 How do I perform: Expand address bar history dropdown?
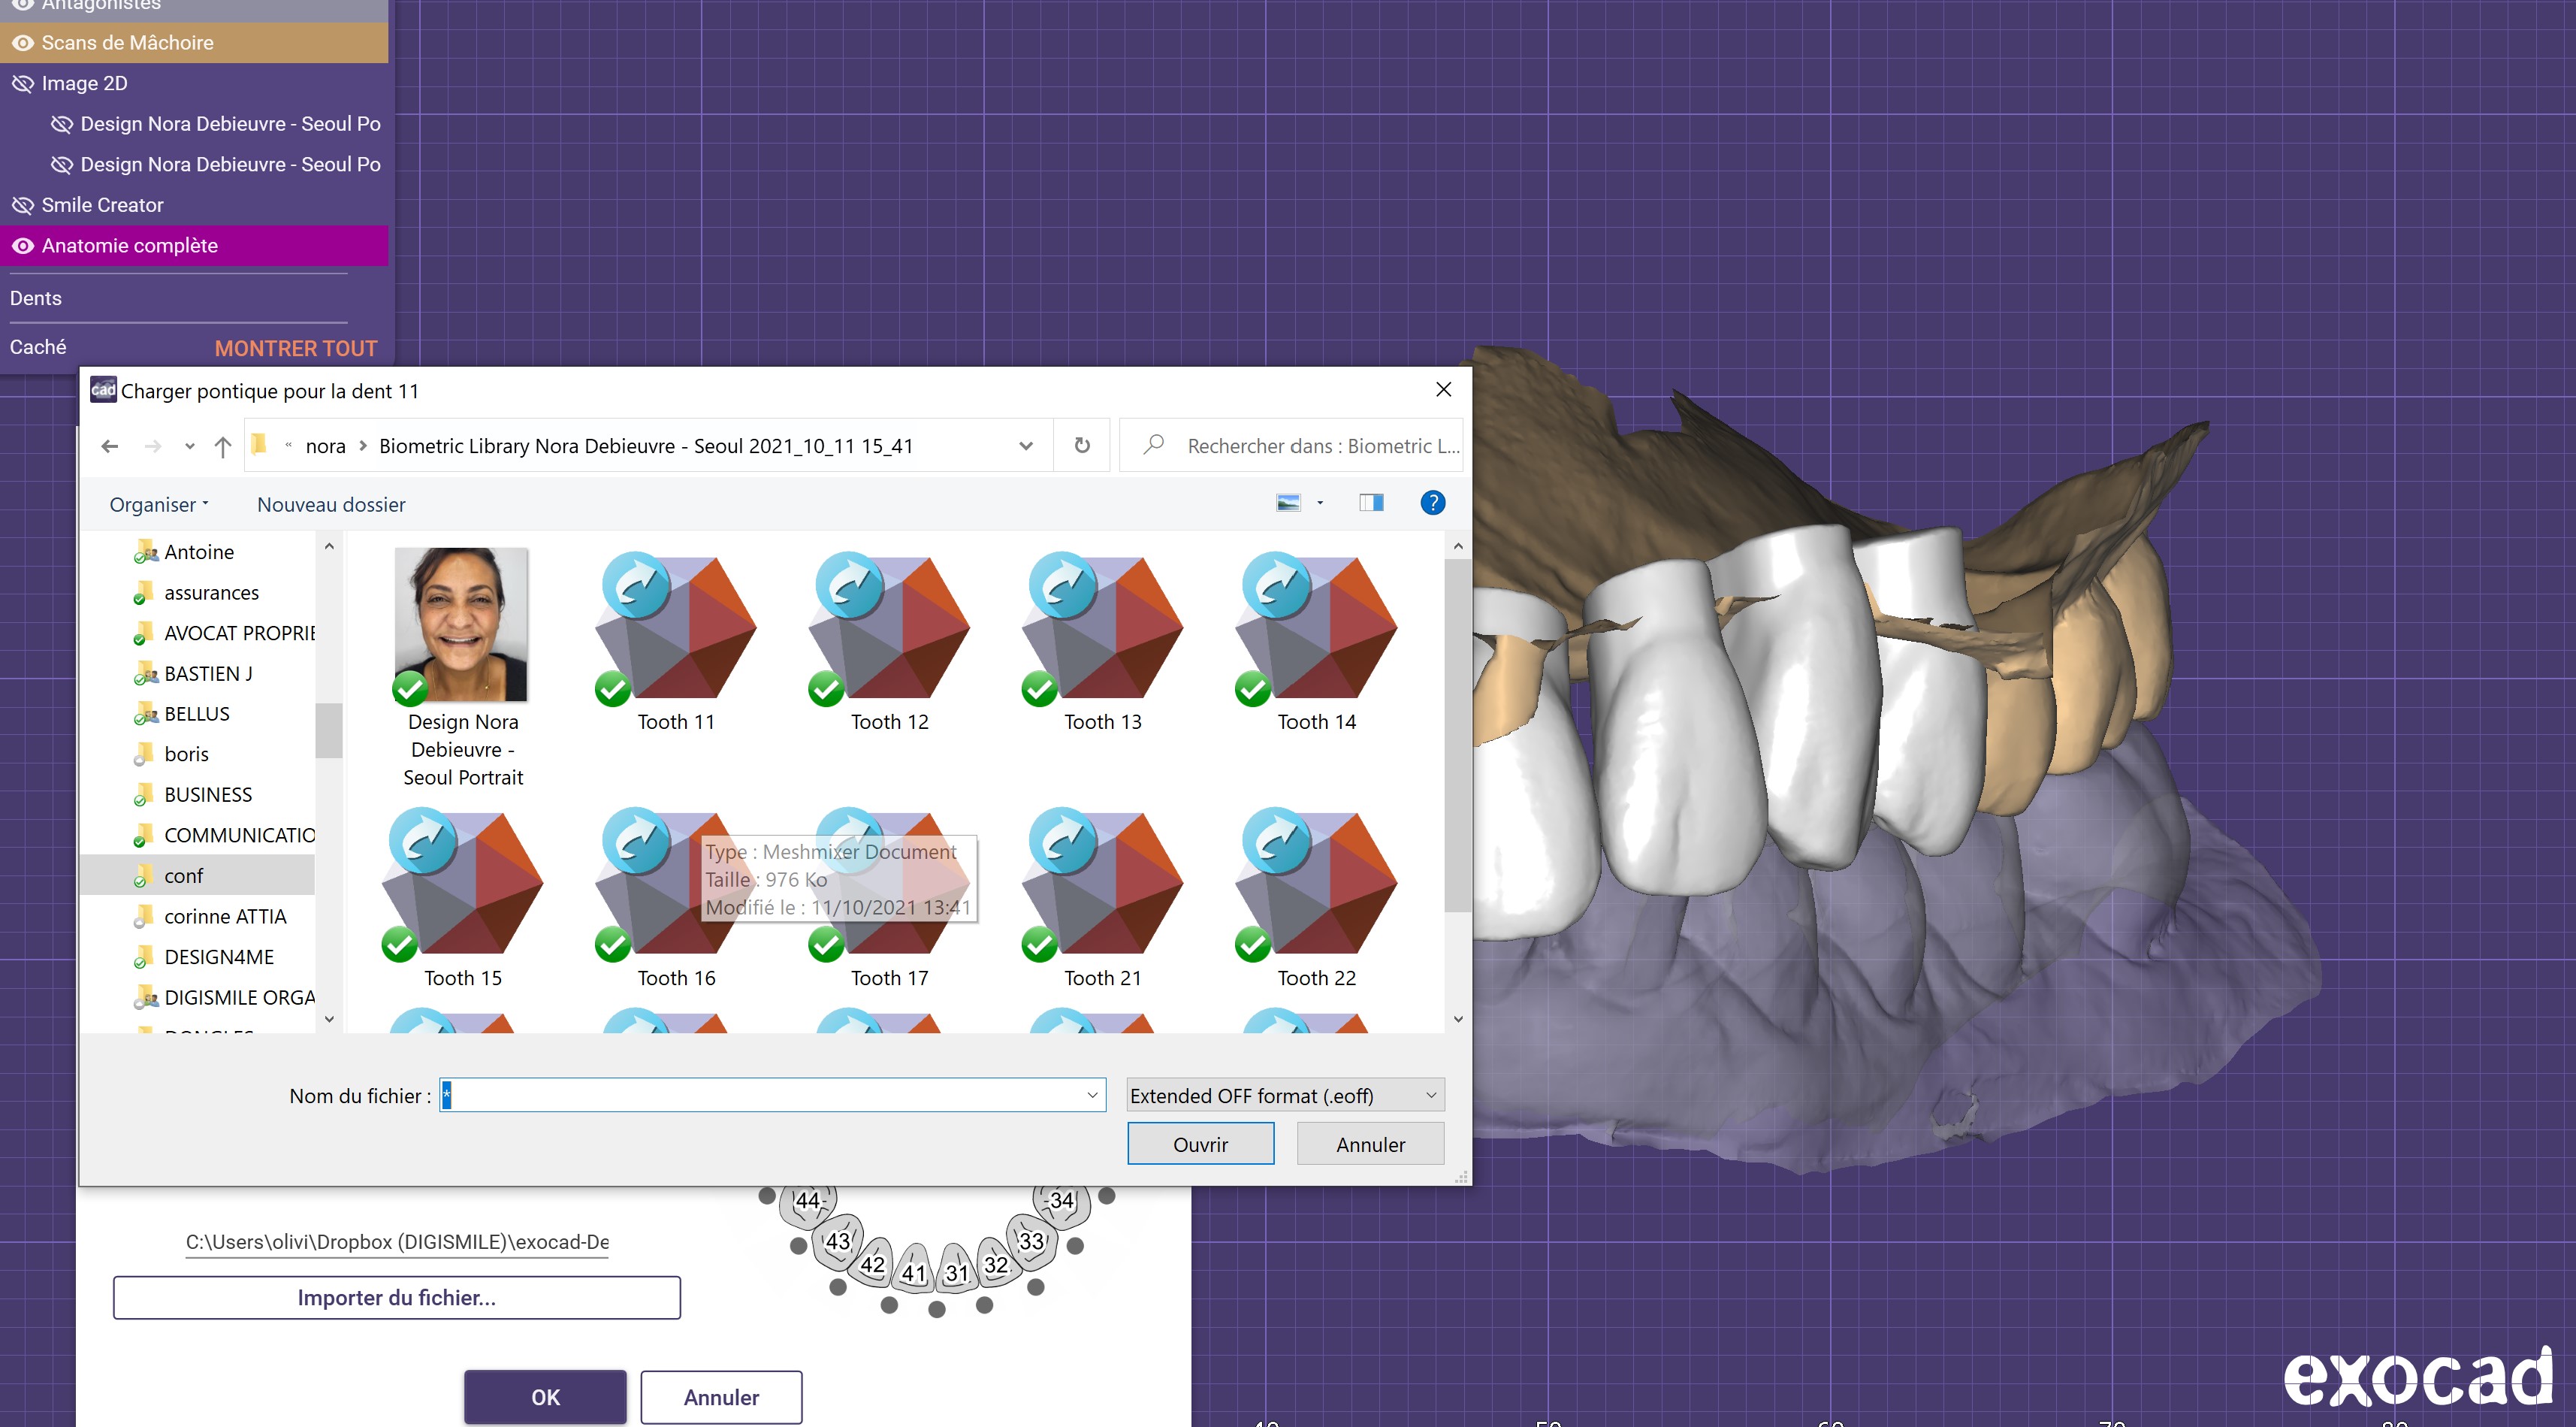tap(1025, 446)
